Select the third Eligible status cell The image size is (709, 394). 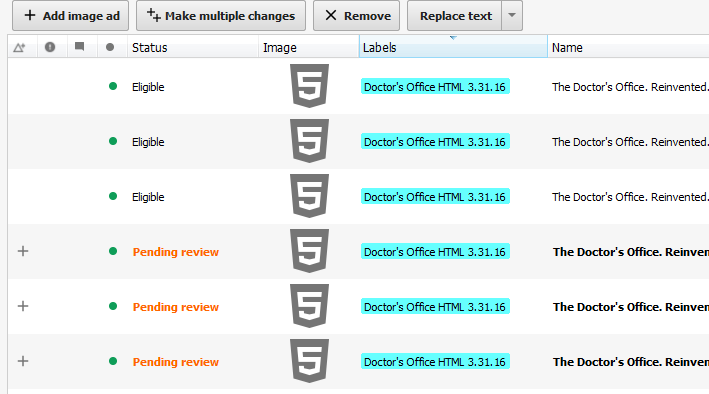(148, 197)
